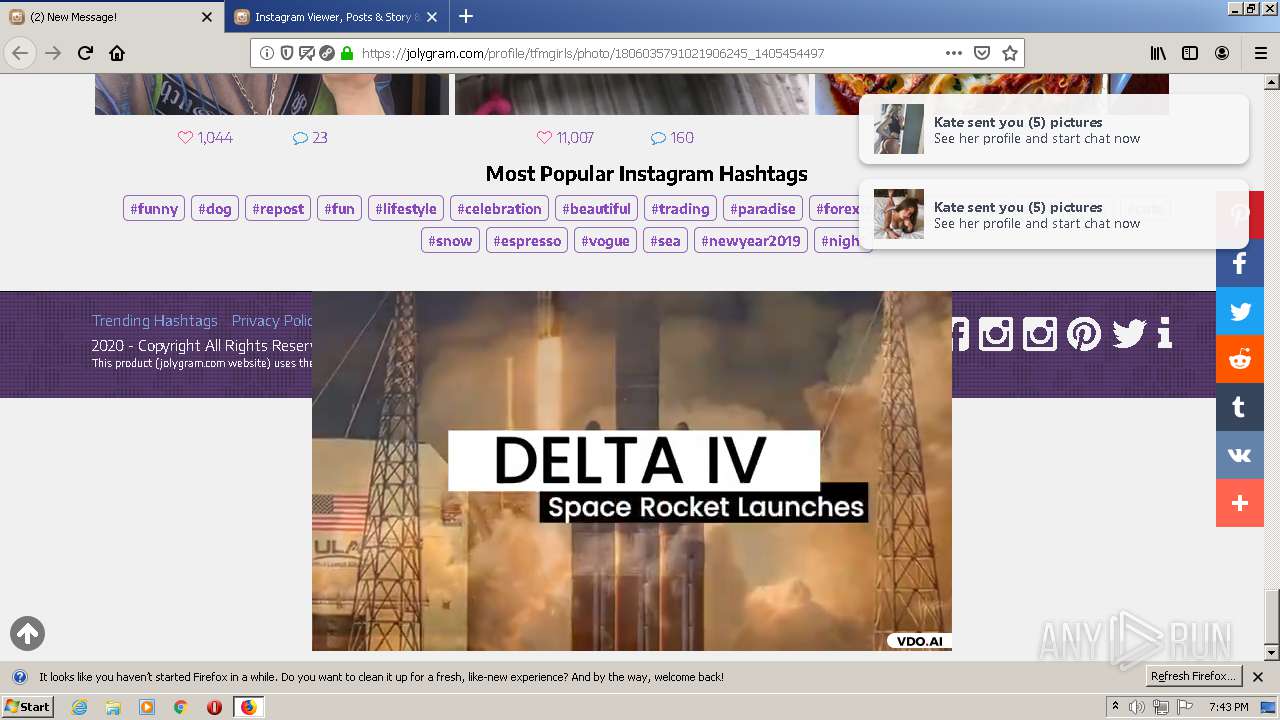This screenshot has width=1280, height=720.
Task: Open the #lifestyle hashtag
Action: (406, 209)
